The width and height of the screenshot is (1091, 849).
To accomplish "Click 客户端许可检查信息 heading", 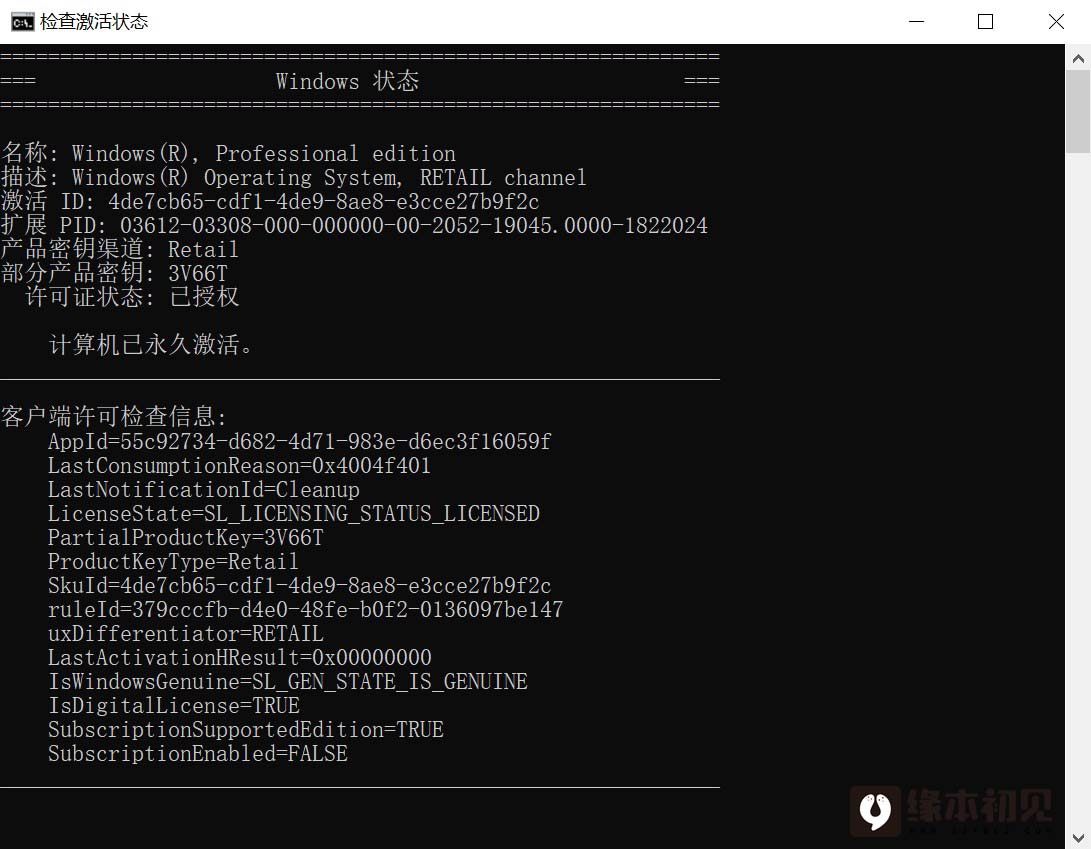I will 113,417.
